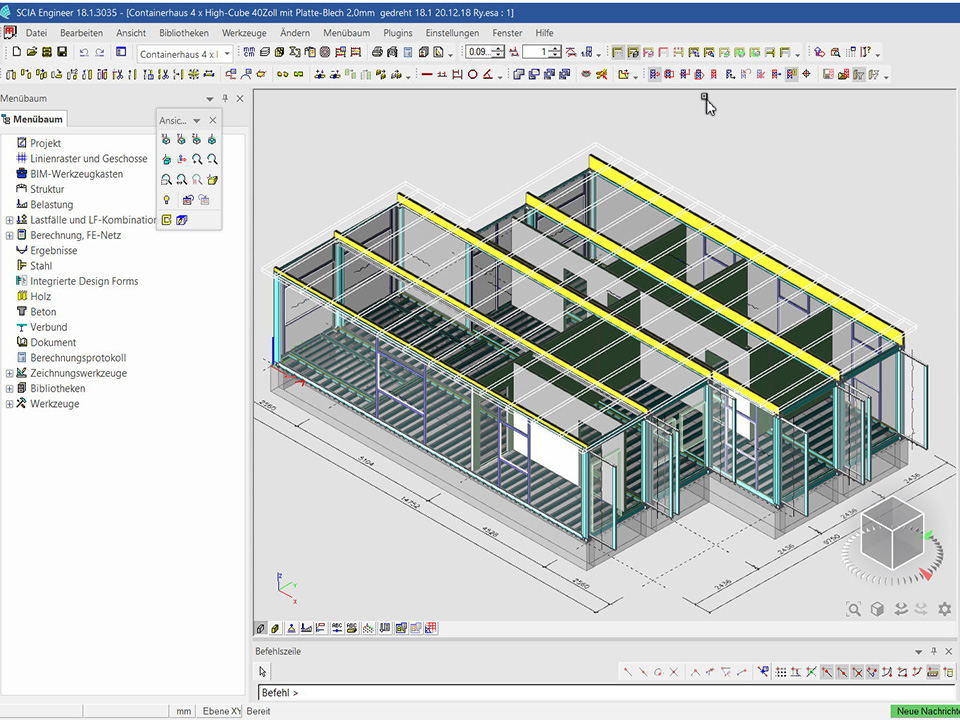The image size is (960, 720).
Task: Open the Einstellungen menu
Action: click(x=452, y=33)
